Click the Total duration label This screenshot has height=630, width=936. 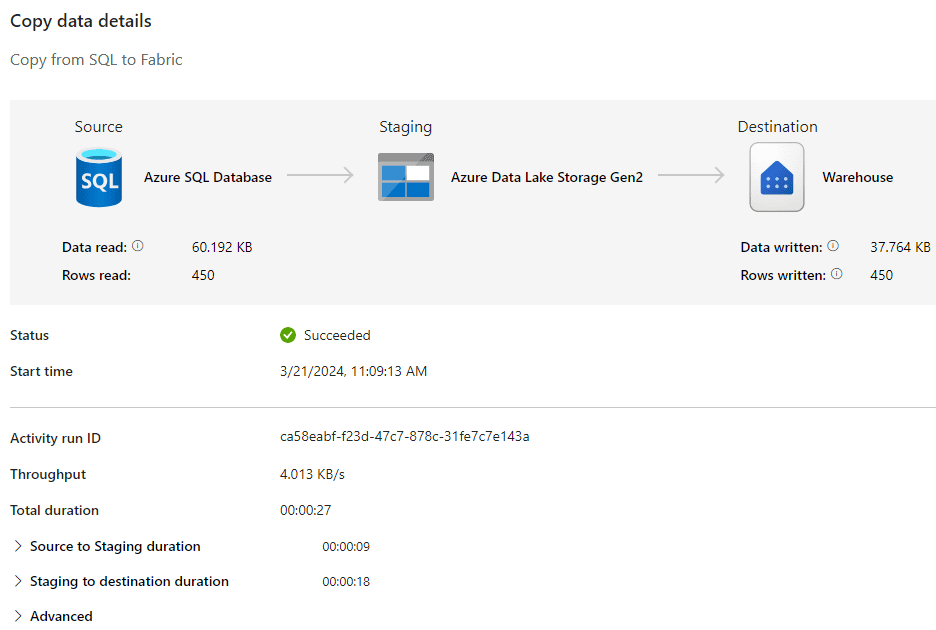coord(54,511)
